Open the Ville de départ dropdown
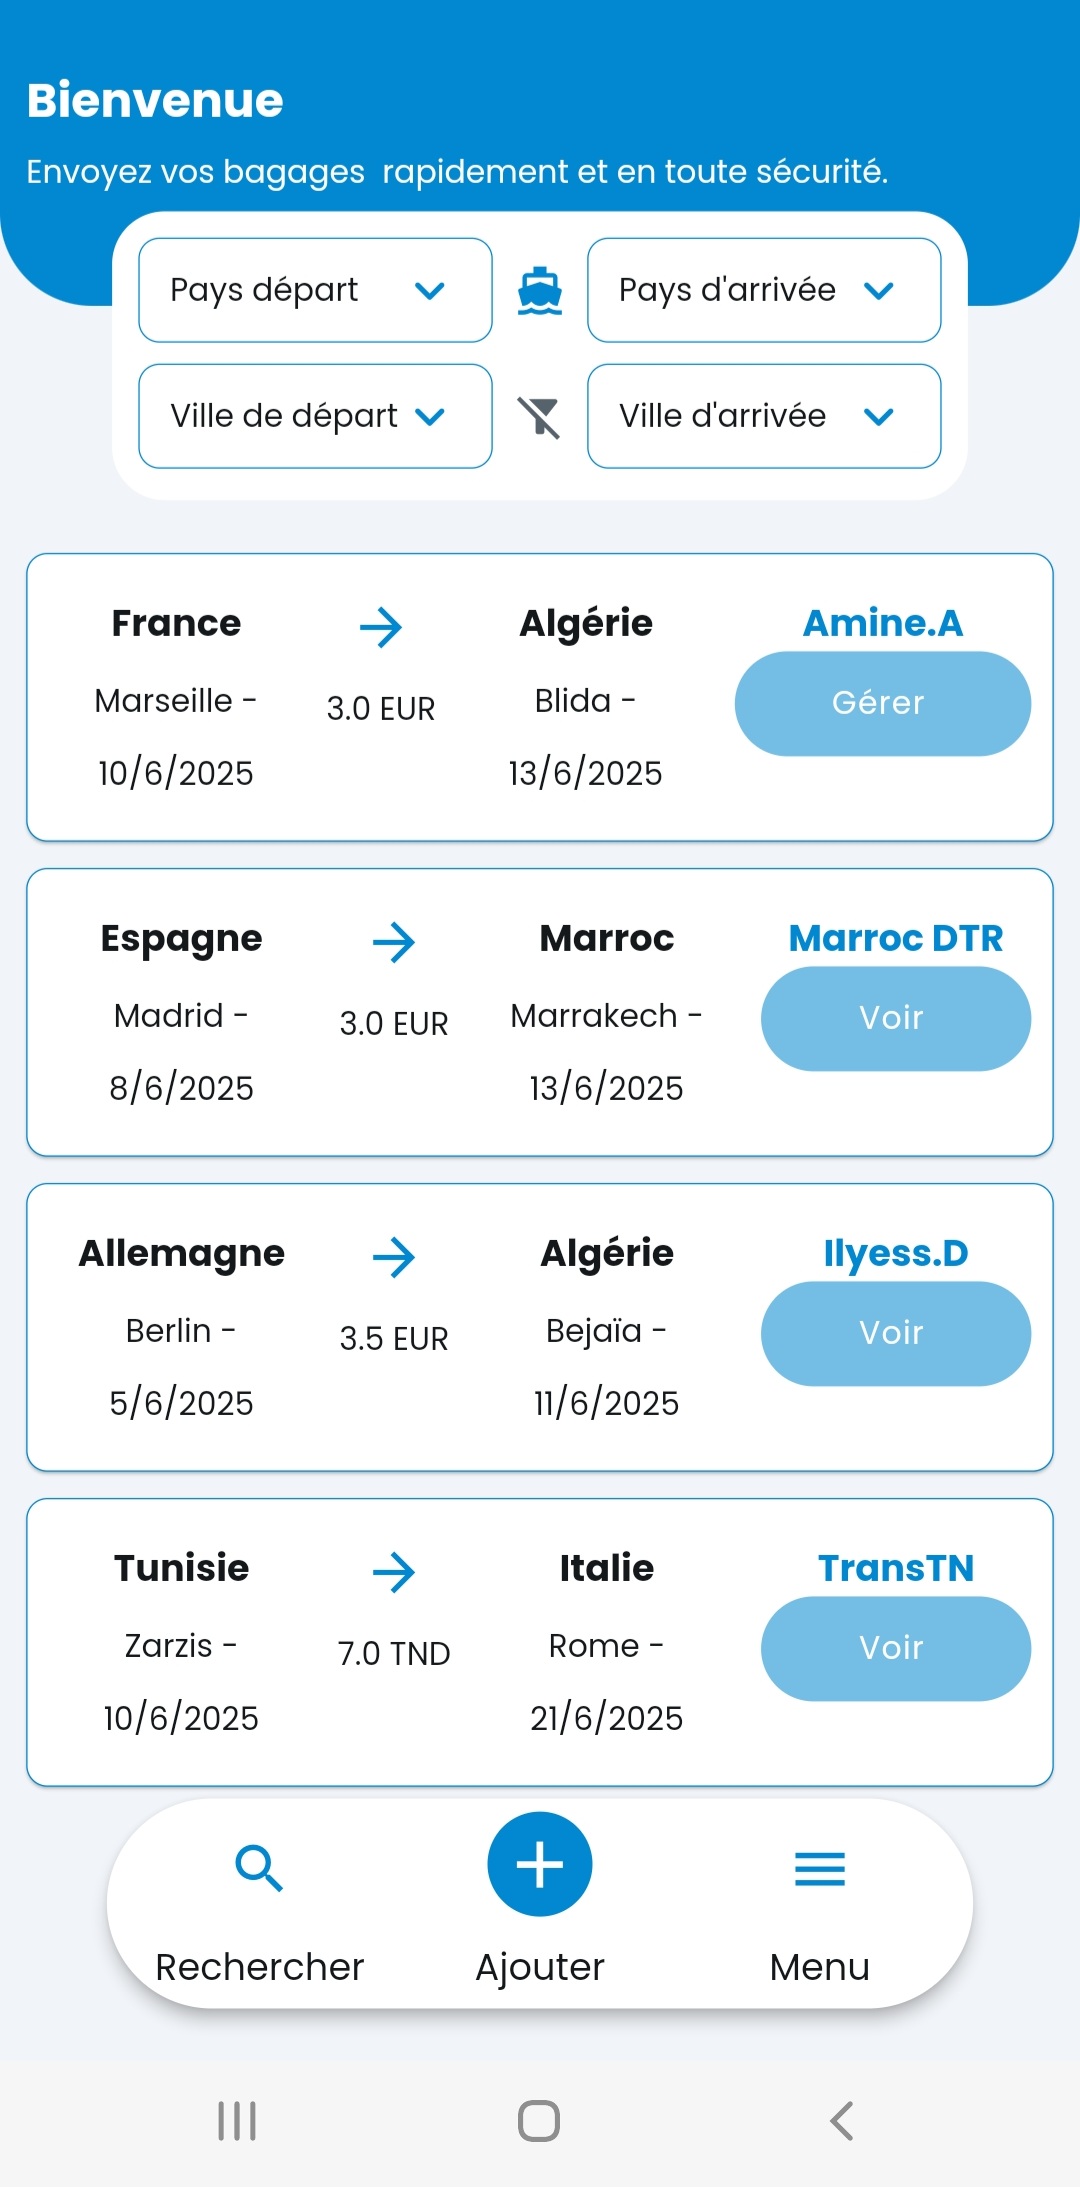This screenshot has height=2187, width=1080. click(x=315, y=416)
